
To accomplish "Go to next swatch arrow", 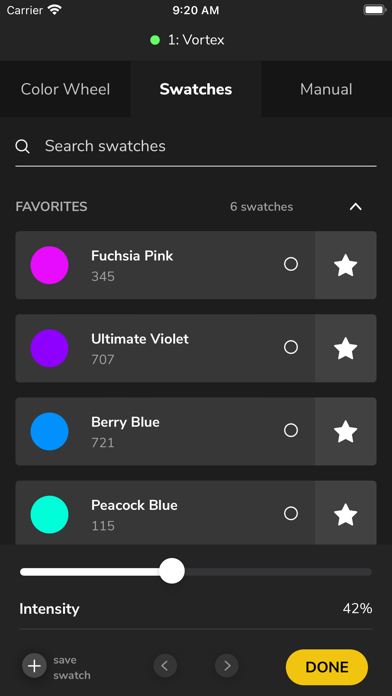I will pos(227,666).
